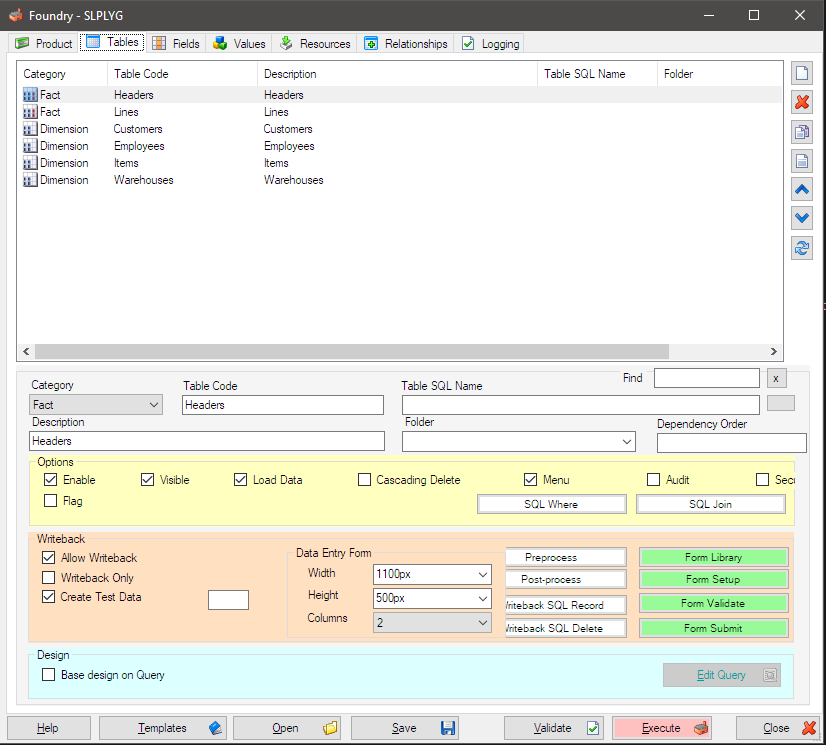Viewport: 826px width, 745px height.
Task: Move the table up with blue arrow
Action: [802, 190]
